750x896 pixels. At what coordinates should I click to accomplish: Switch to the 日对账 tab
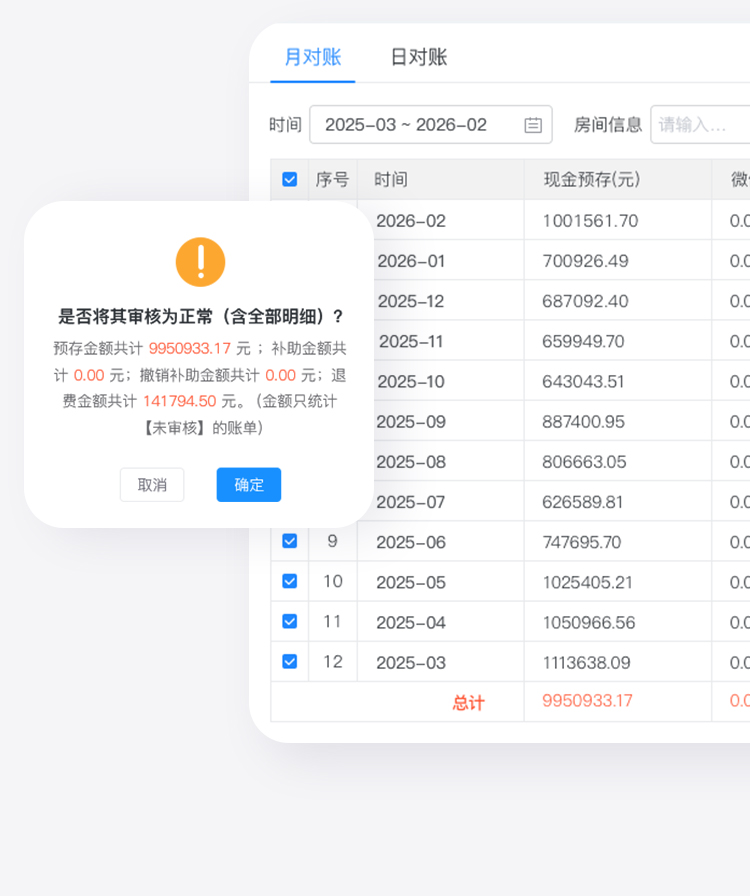pyautogui.click(x=418, y=57)
